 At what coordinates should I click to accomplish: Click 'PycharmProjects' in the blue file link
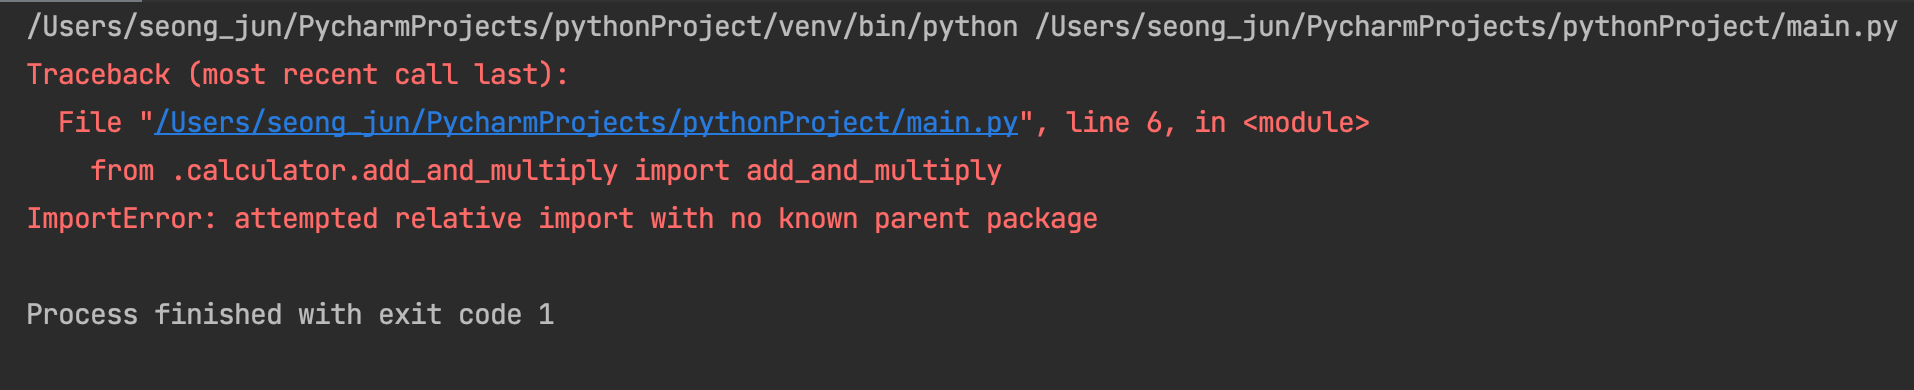pyautogui.click(x=546, y=123)
